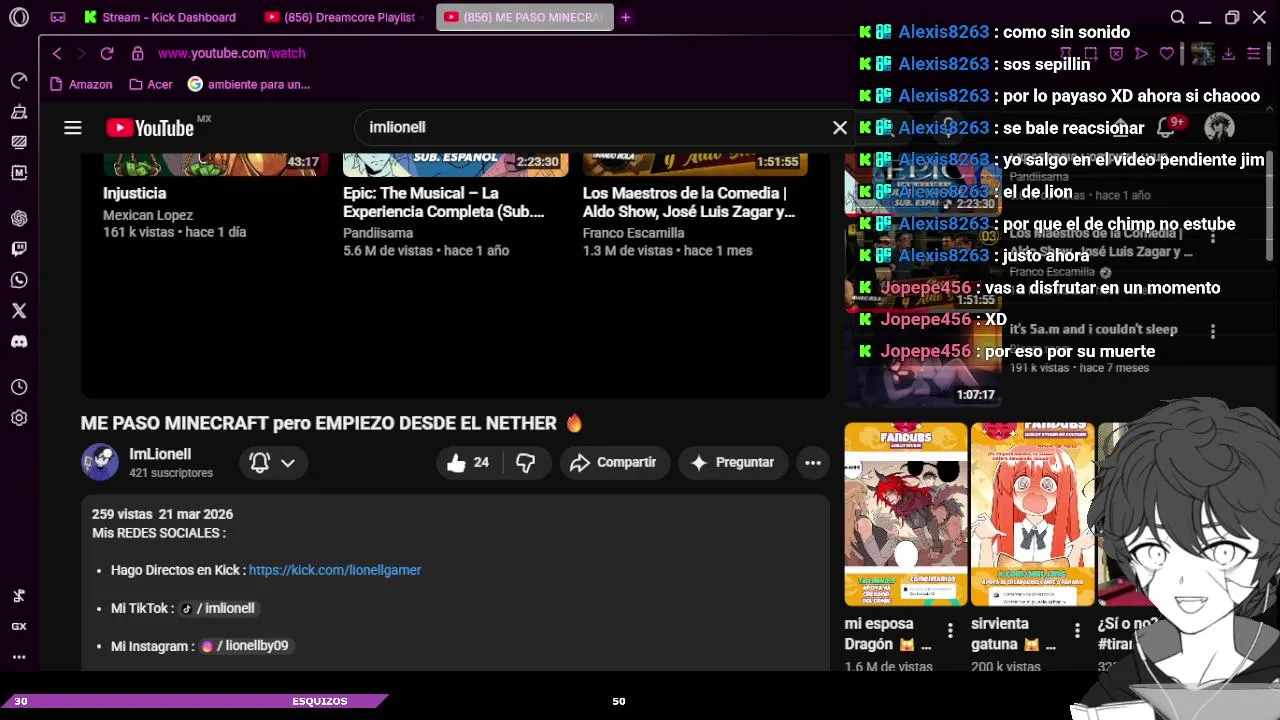
Task: Open X (Twitter) in the sidebar
Action: point(19,311)
